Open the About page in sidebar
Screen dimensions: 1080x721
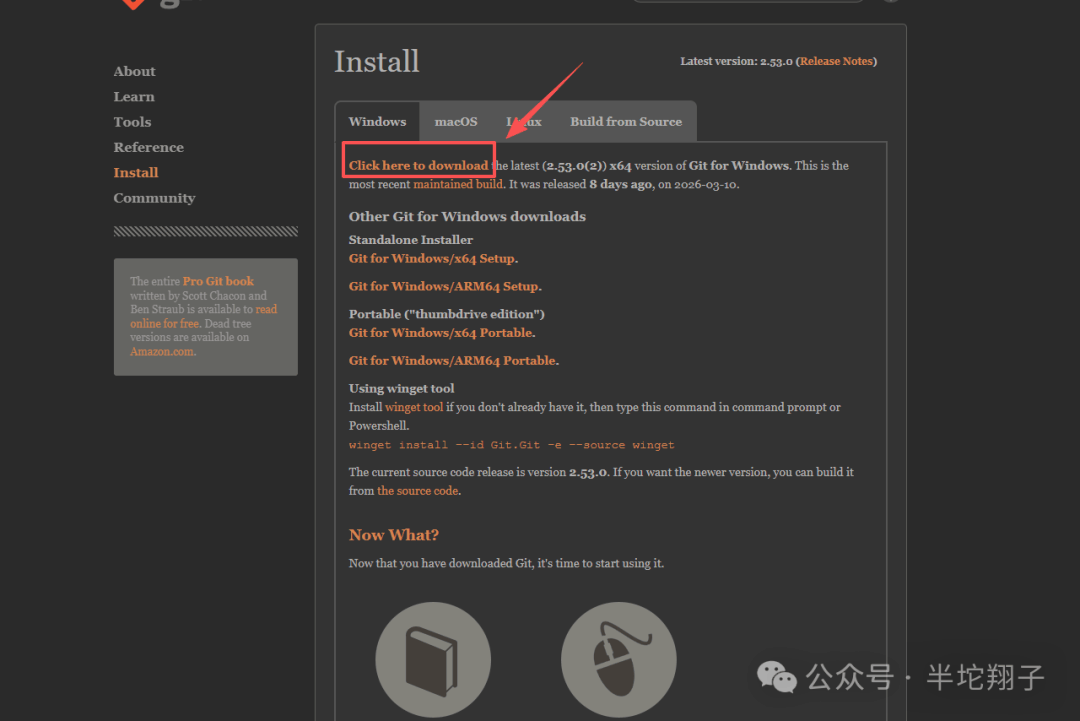click(x=134, y=72)
